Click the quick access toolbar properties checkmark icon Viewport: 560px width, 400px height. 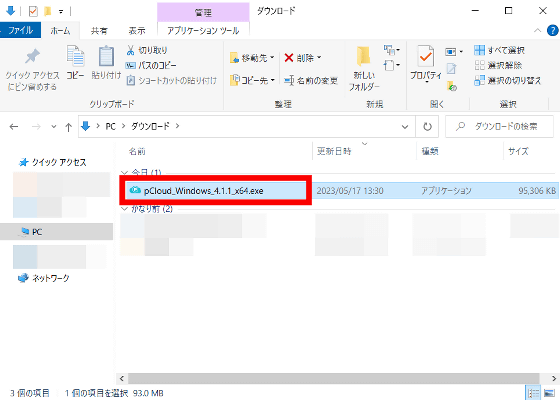[x=33, y=11]
